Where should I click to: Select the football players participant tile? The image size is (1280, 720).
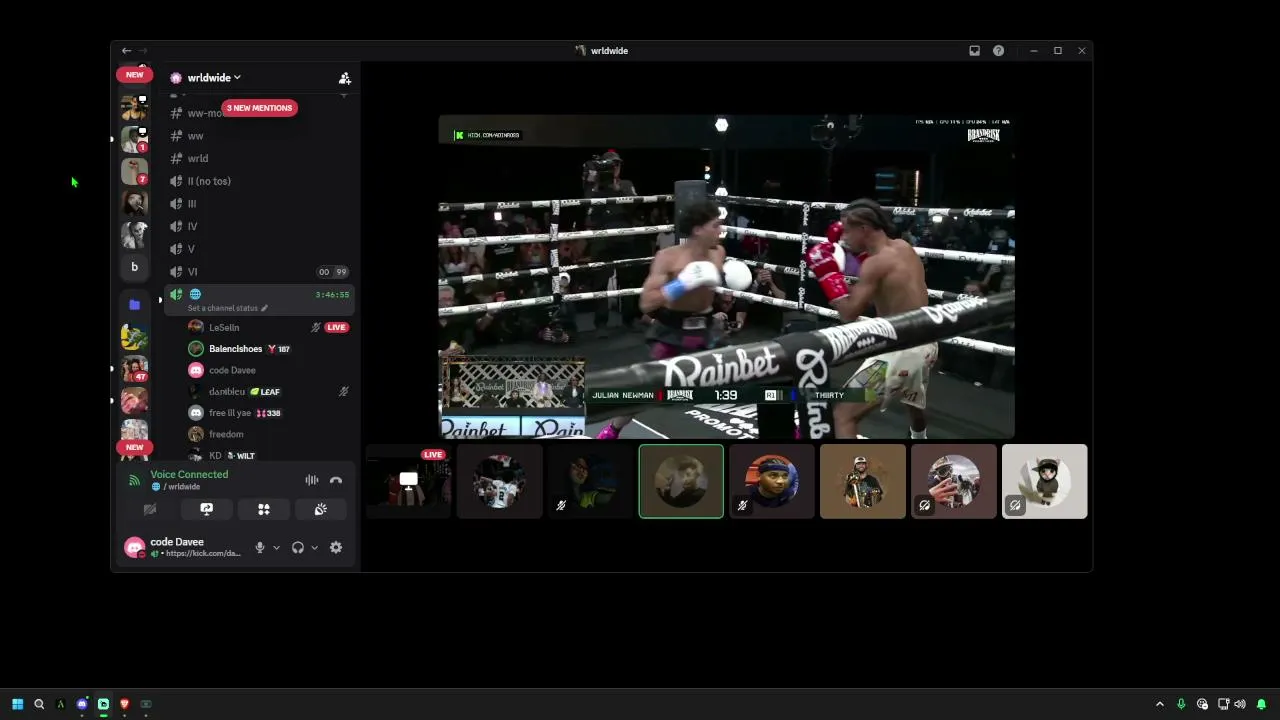[499, 482]
